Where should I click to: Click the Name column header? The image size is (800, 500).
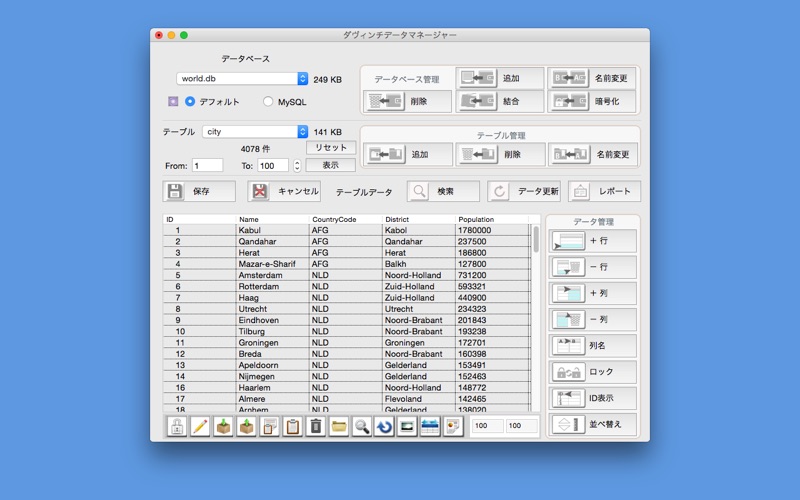pyautogui.click(x=272, y=219)
